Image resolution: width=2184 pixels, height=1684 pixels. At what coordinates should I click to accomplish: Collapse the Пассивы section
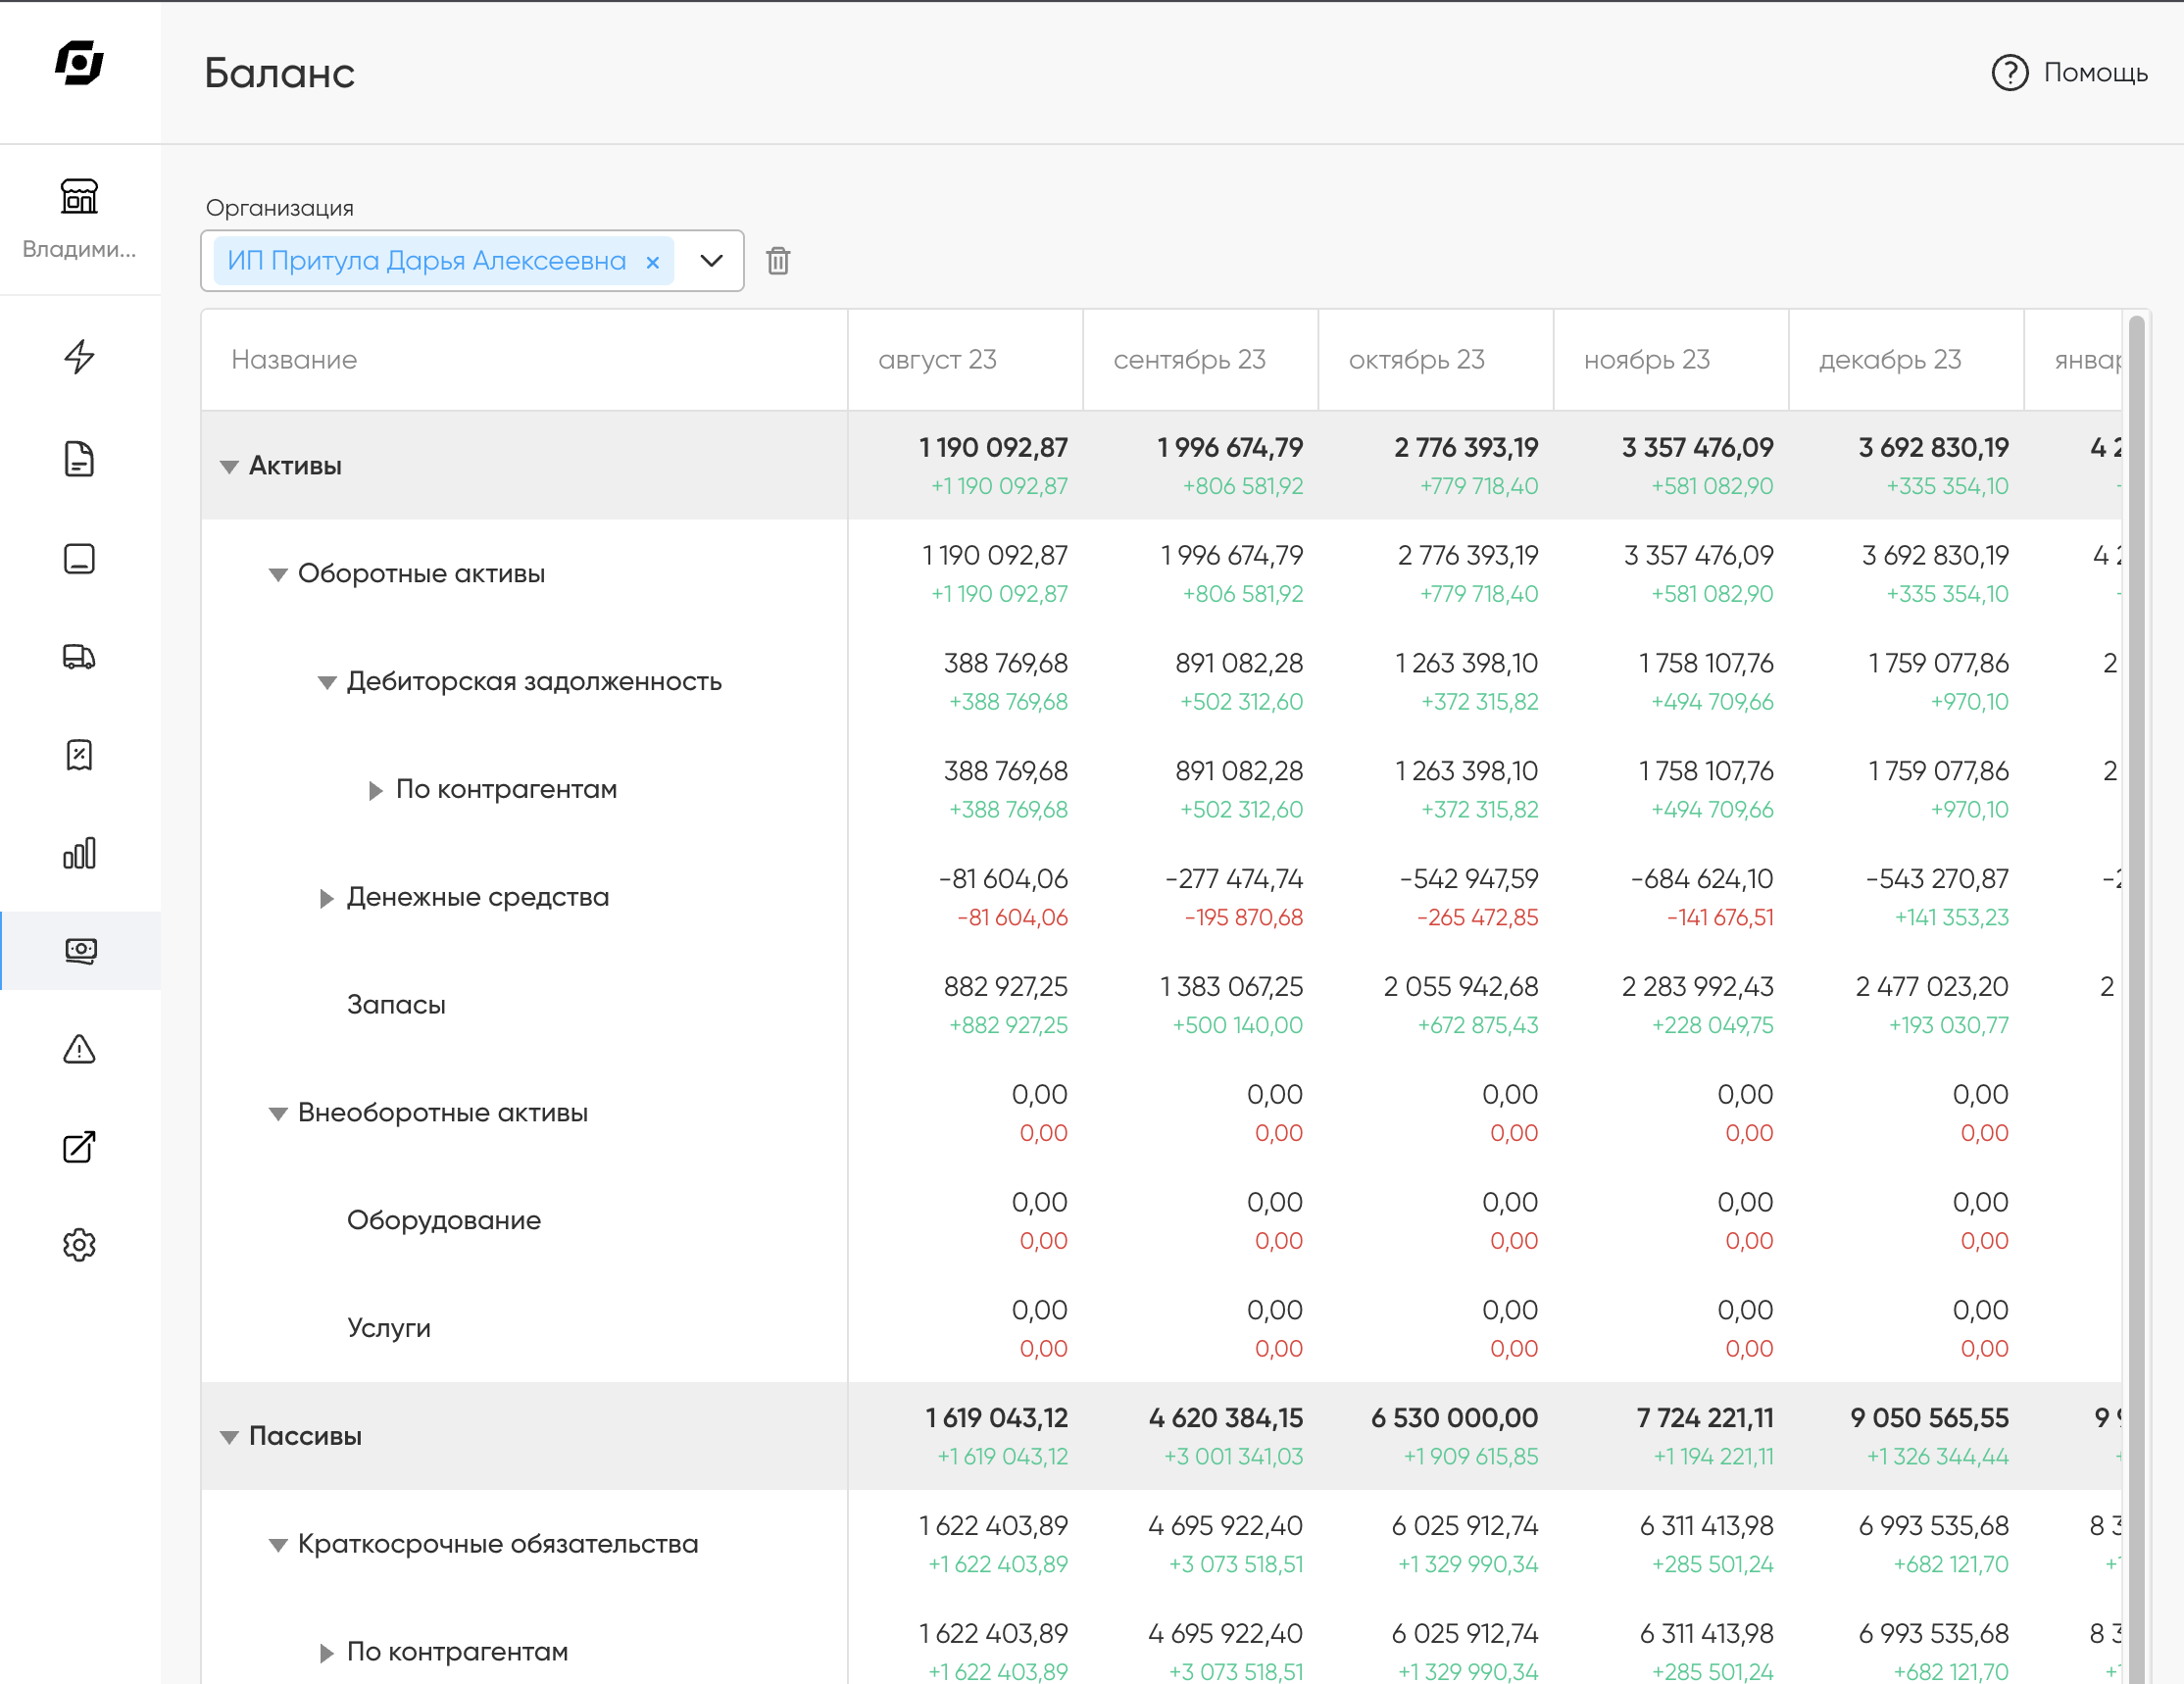(229, 1437)
